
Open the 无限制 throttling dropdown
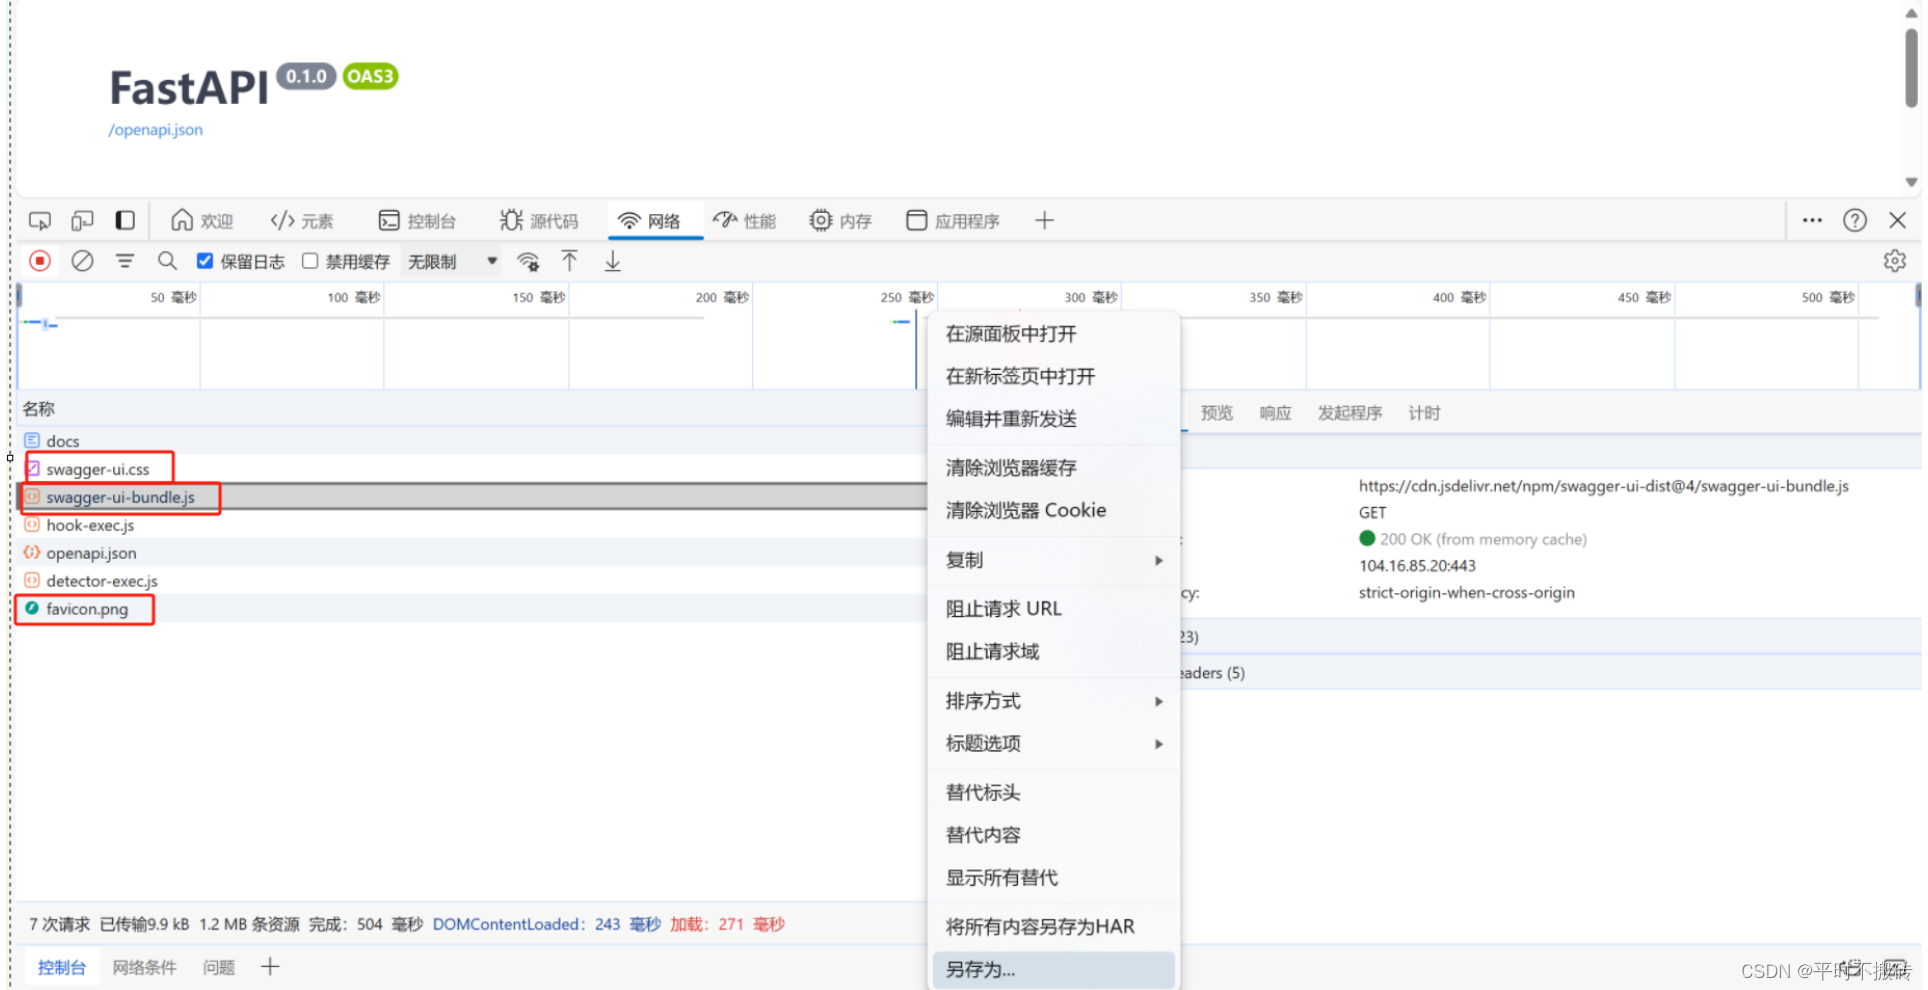[x=449, y=261]
